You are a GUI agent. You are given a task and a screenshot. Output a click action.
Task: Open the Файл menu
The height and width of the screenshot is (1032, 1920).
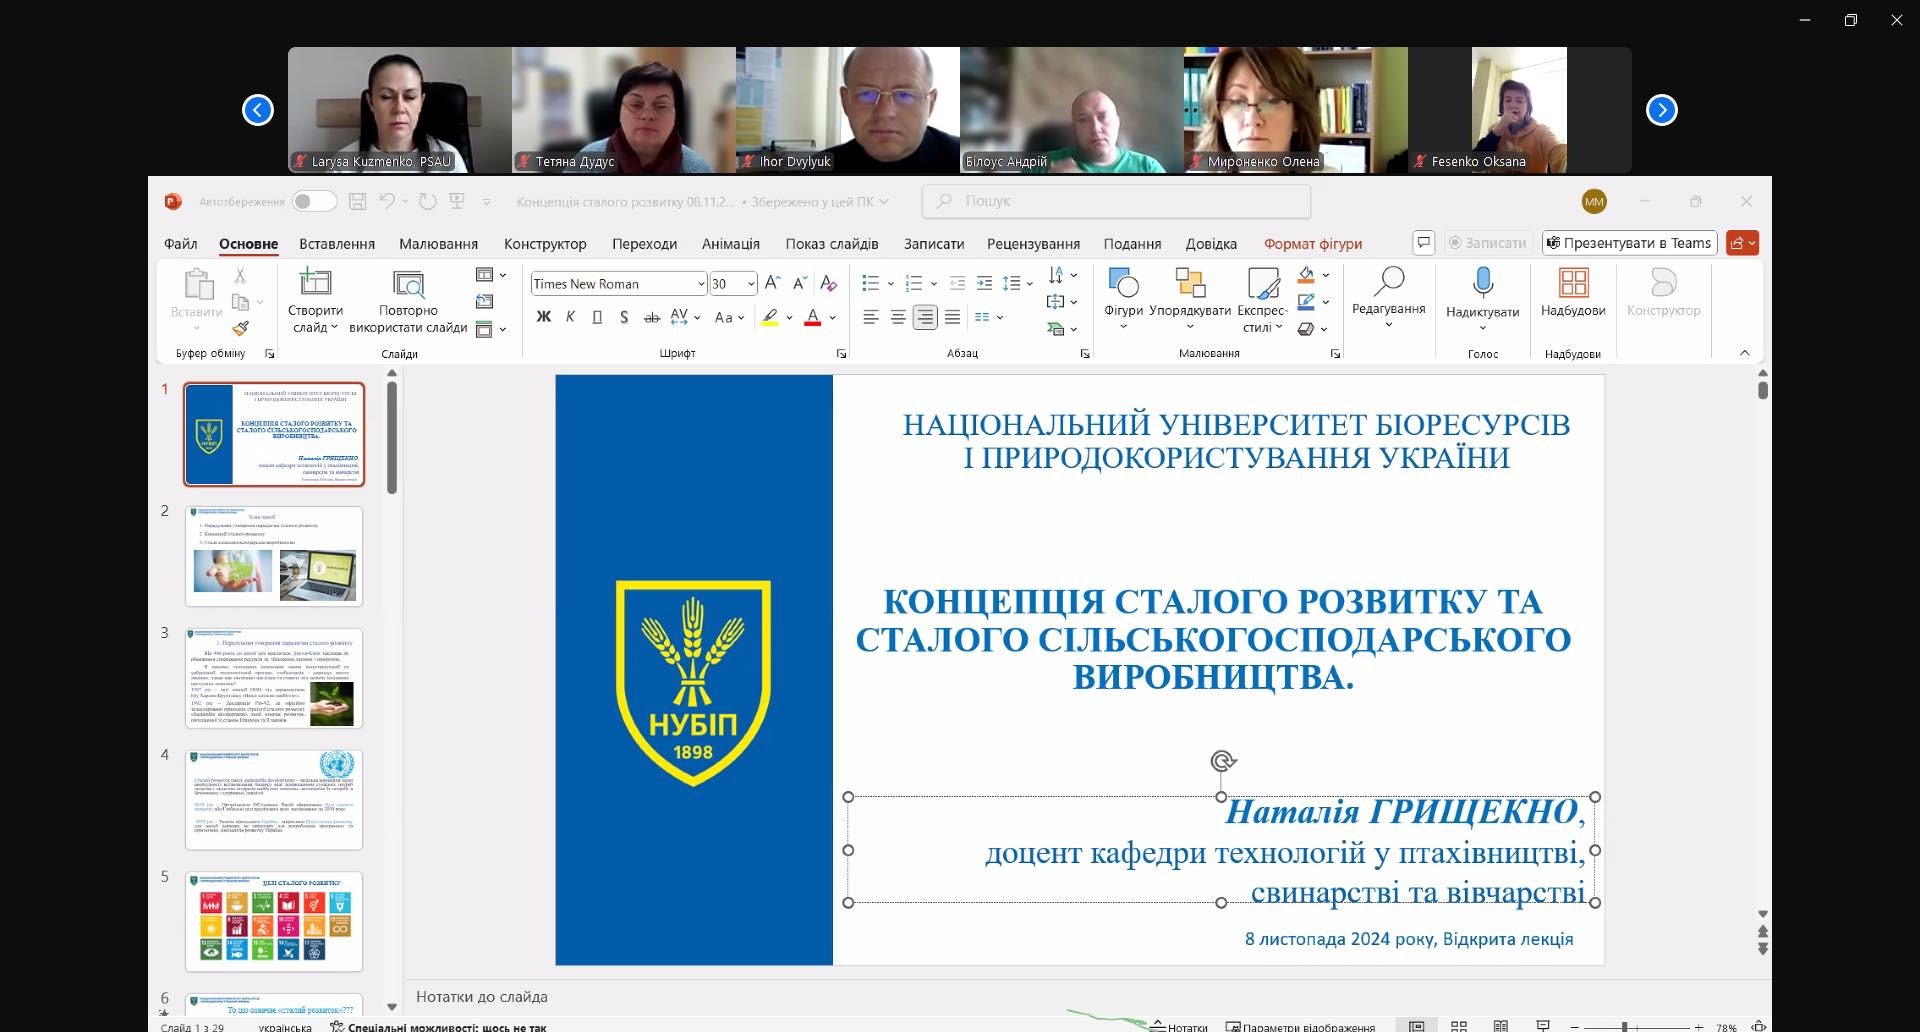(180, 243)
